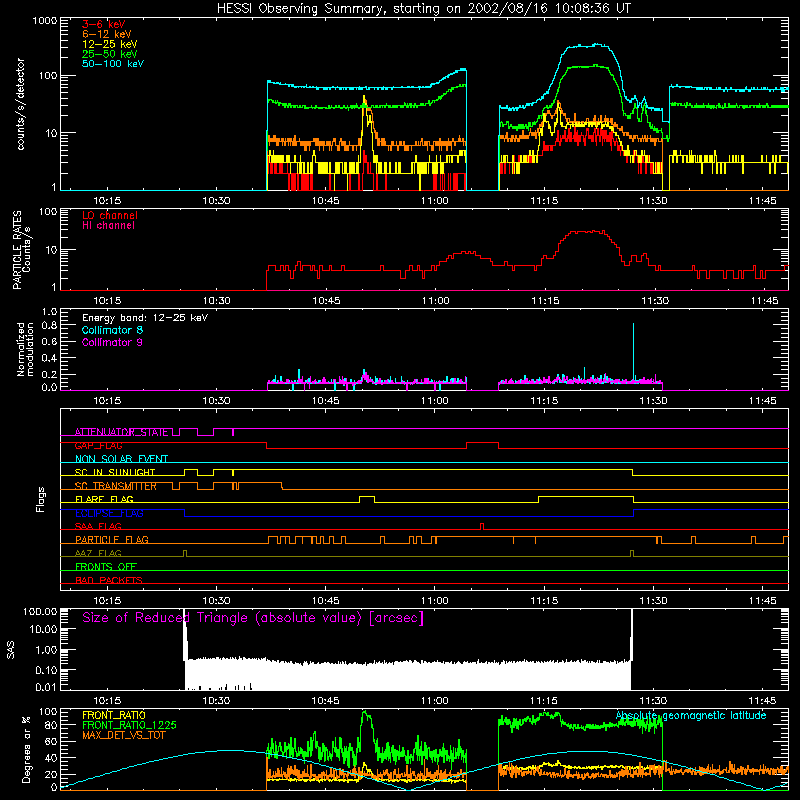Click the GAP_FLAG label
Viewport: 800px width, 800px height.
[x=98, y=445]
